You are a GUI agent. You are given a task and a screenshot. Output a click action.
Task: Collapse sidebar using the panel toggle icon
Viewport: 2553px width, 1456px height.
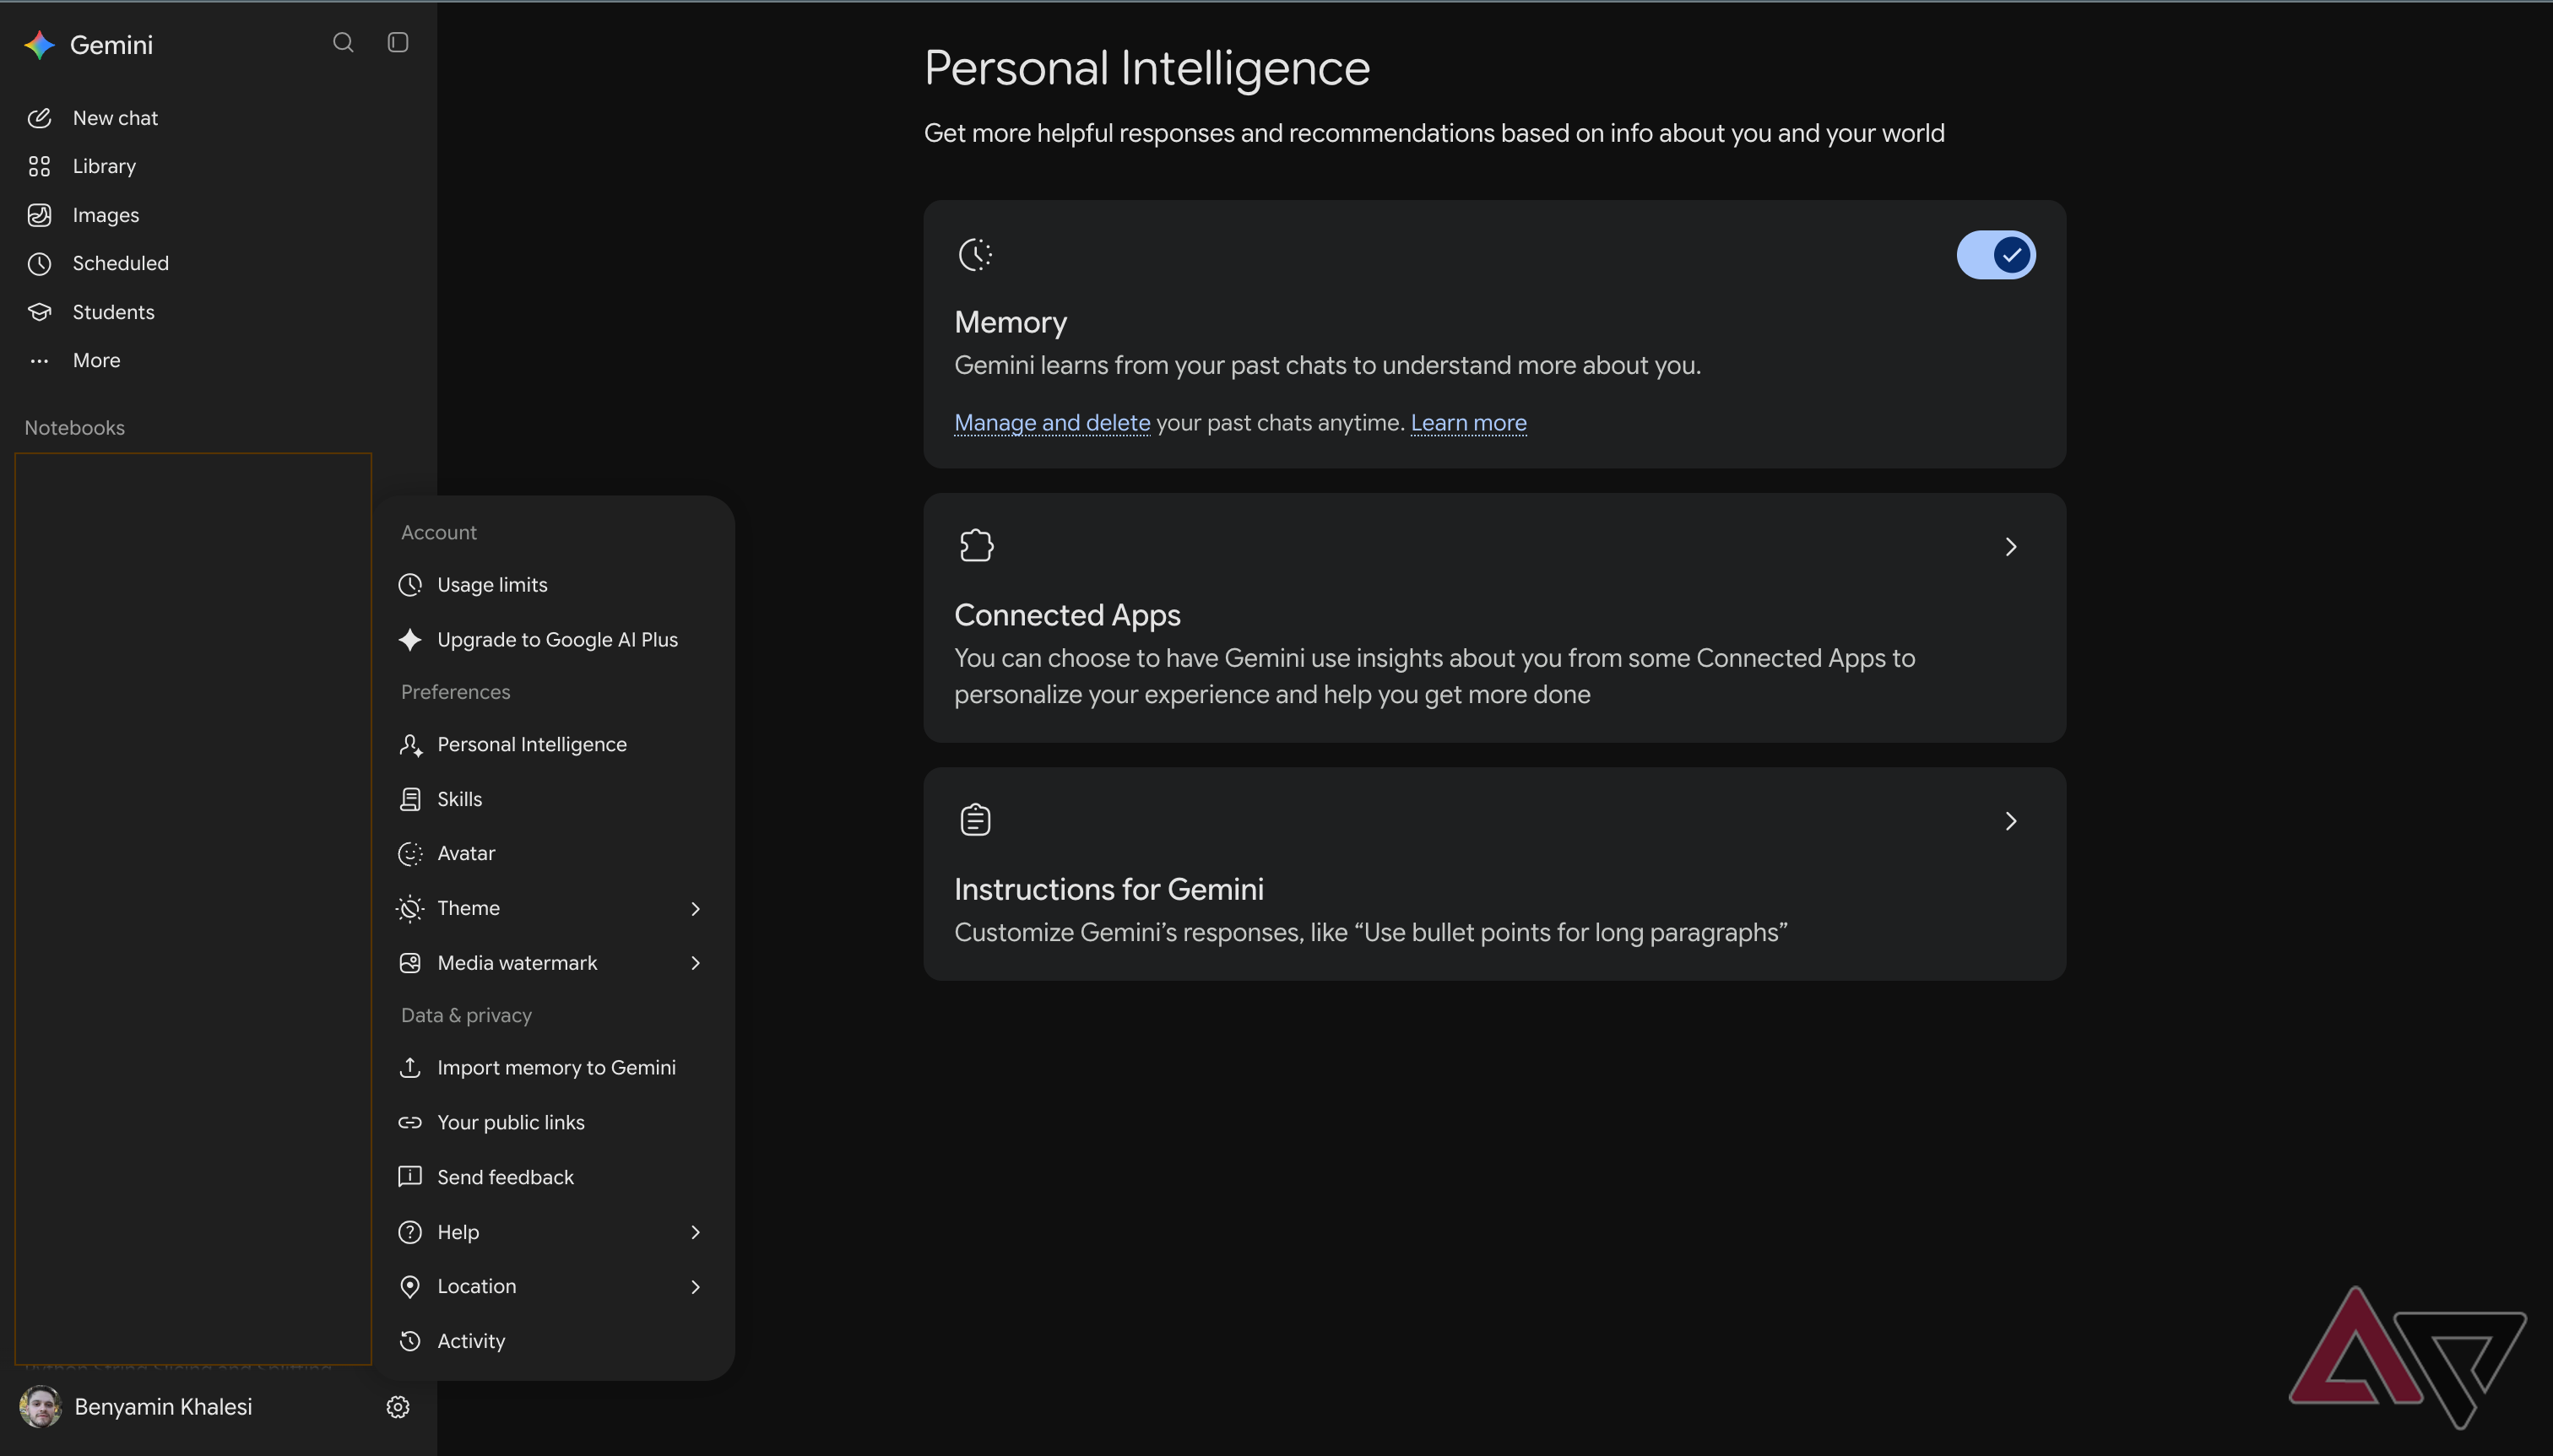(398, 42)
